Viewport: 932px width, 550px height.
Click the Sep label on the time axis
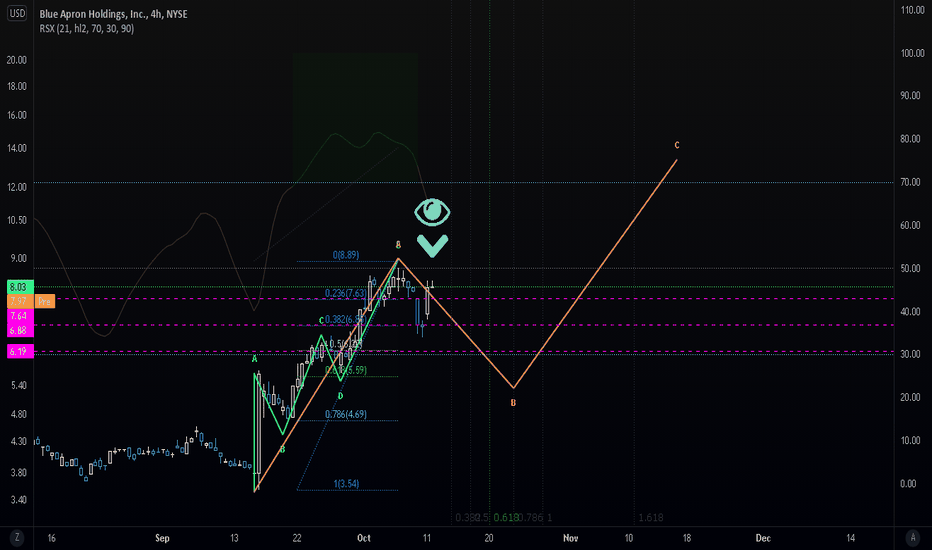coord(162,538)
